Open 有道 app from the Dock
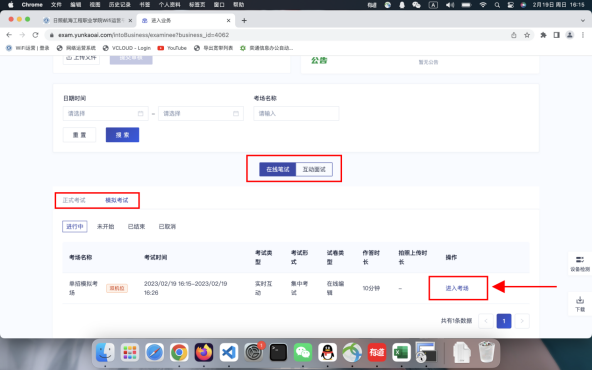 pyautogui.click(x=377, y=353)
